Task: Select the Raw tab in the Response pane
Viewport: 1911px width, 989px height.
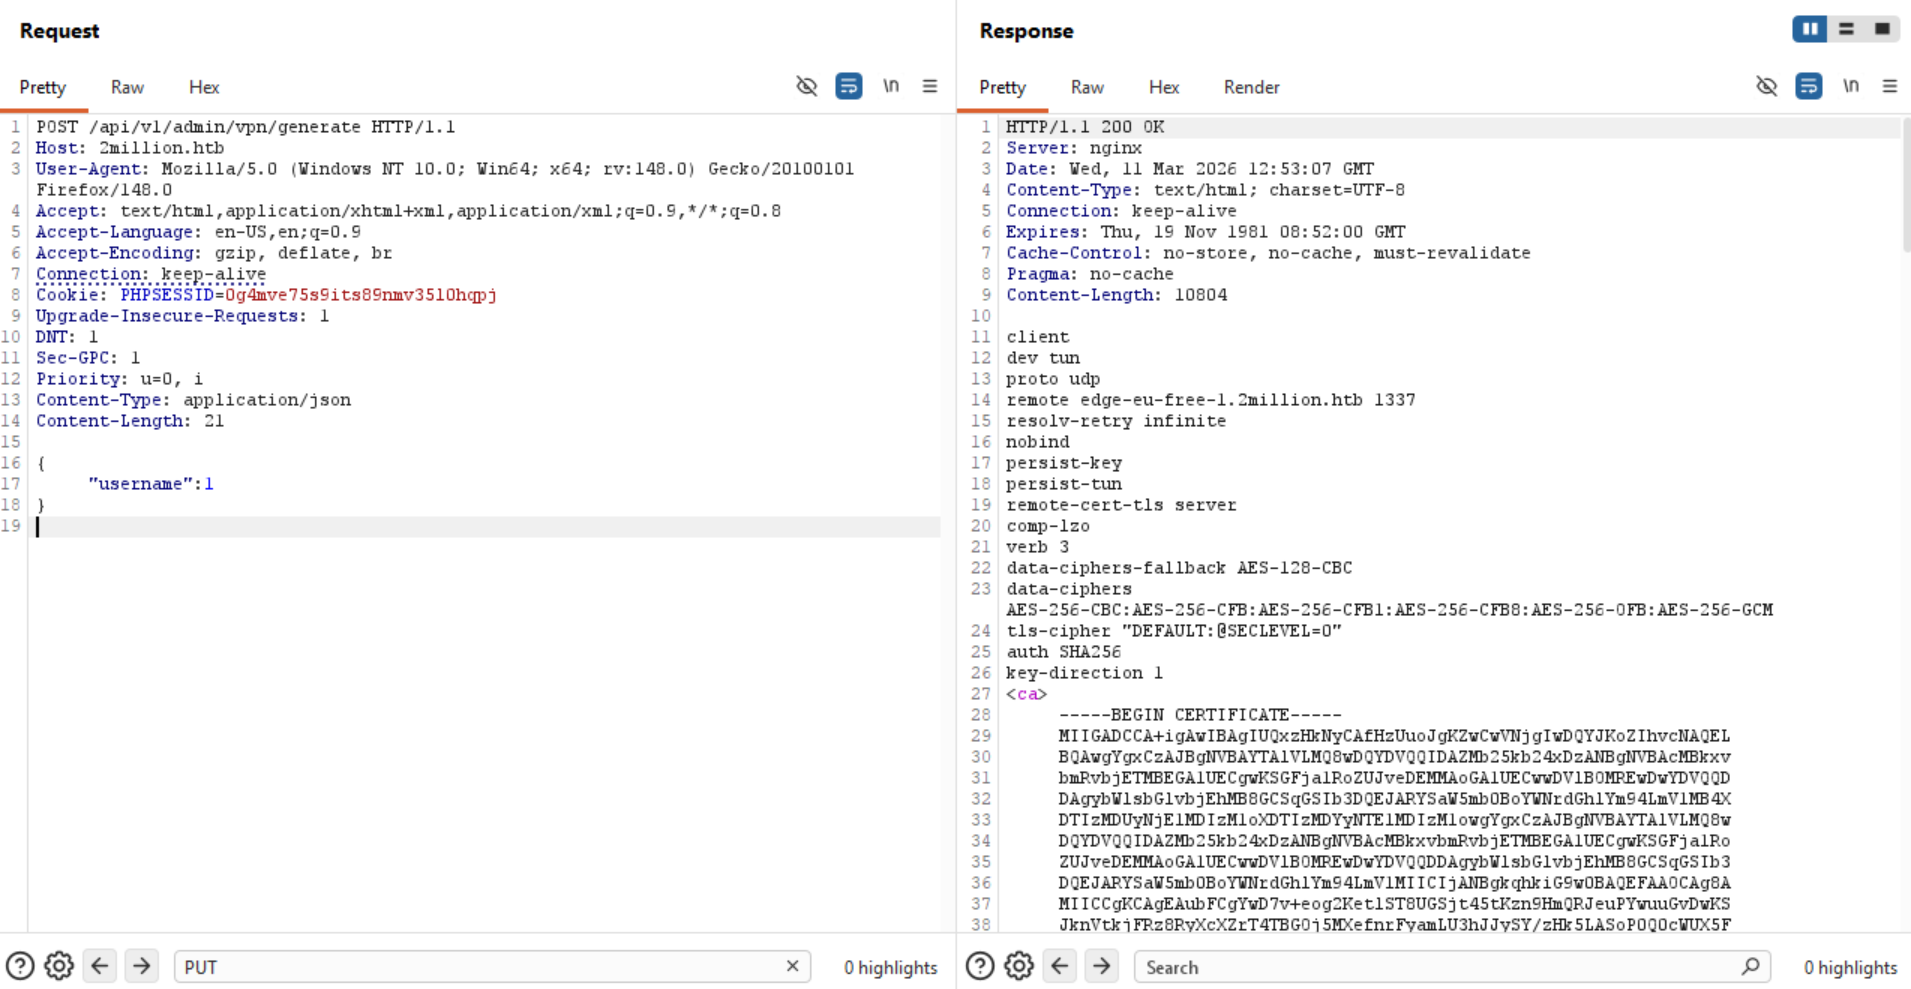Action: point(1086,87)
